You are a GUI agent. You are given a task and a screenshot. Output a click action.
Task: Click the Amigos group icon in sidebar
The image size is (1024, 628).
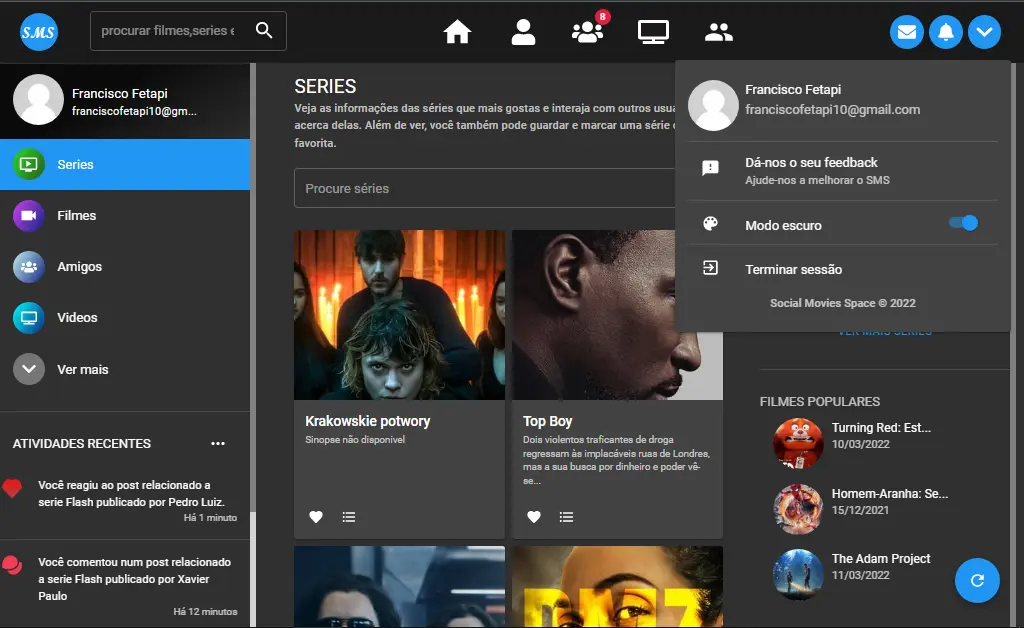point(29,266)
